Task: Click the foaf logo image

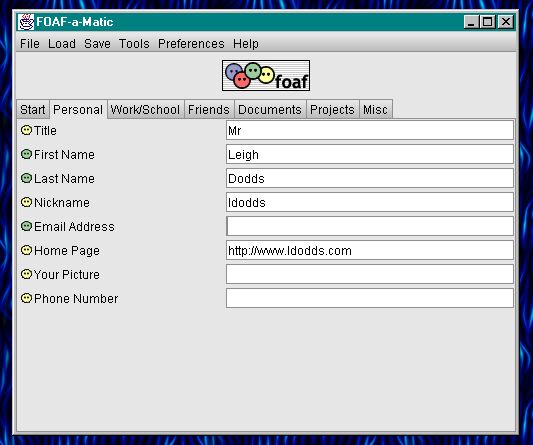Action: pyautogui.click(x=266, y=75)
